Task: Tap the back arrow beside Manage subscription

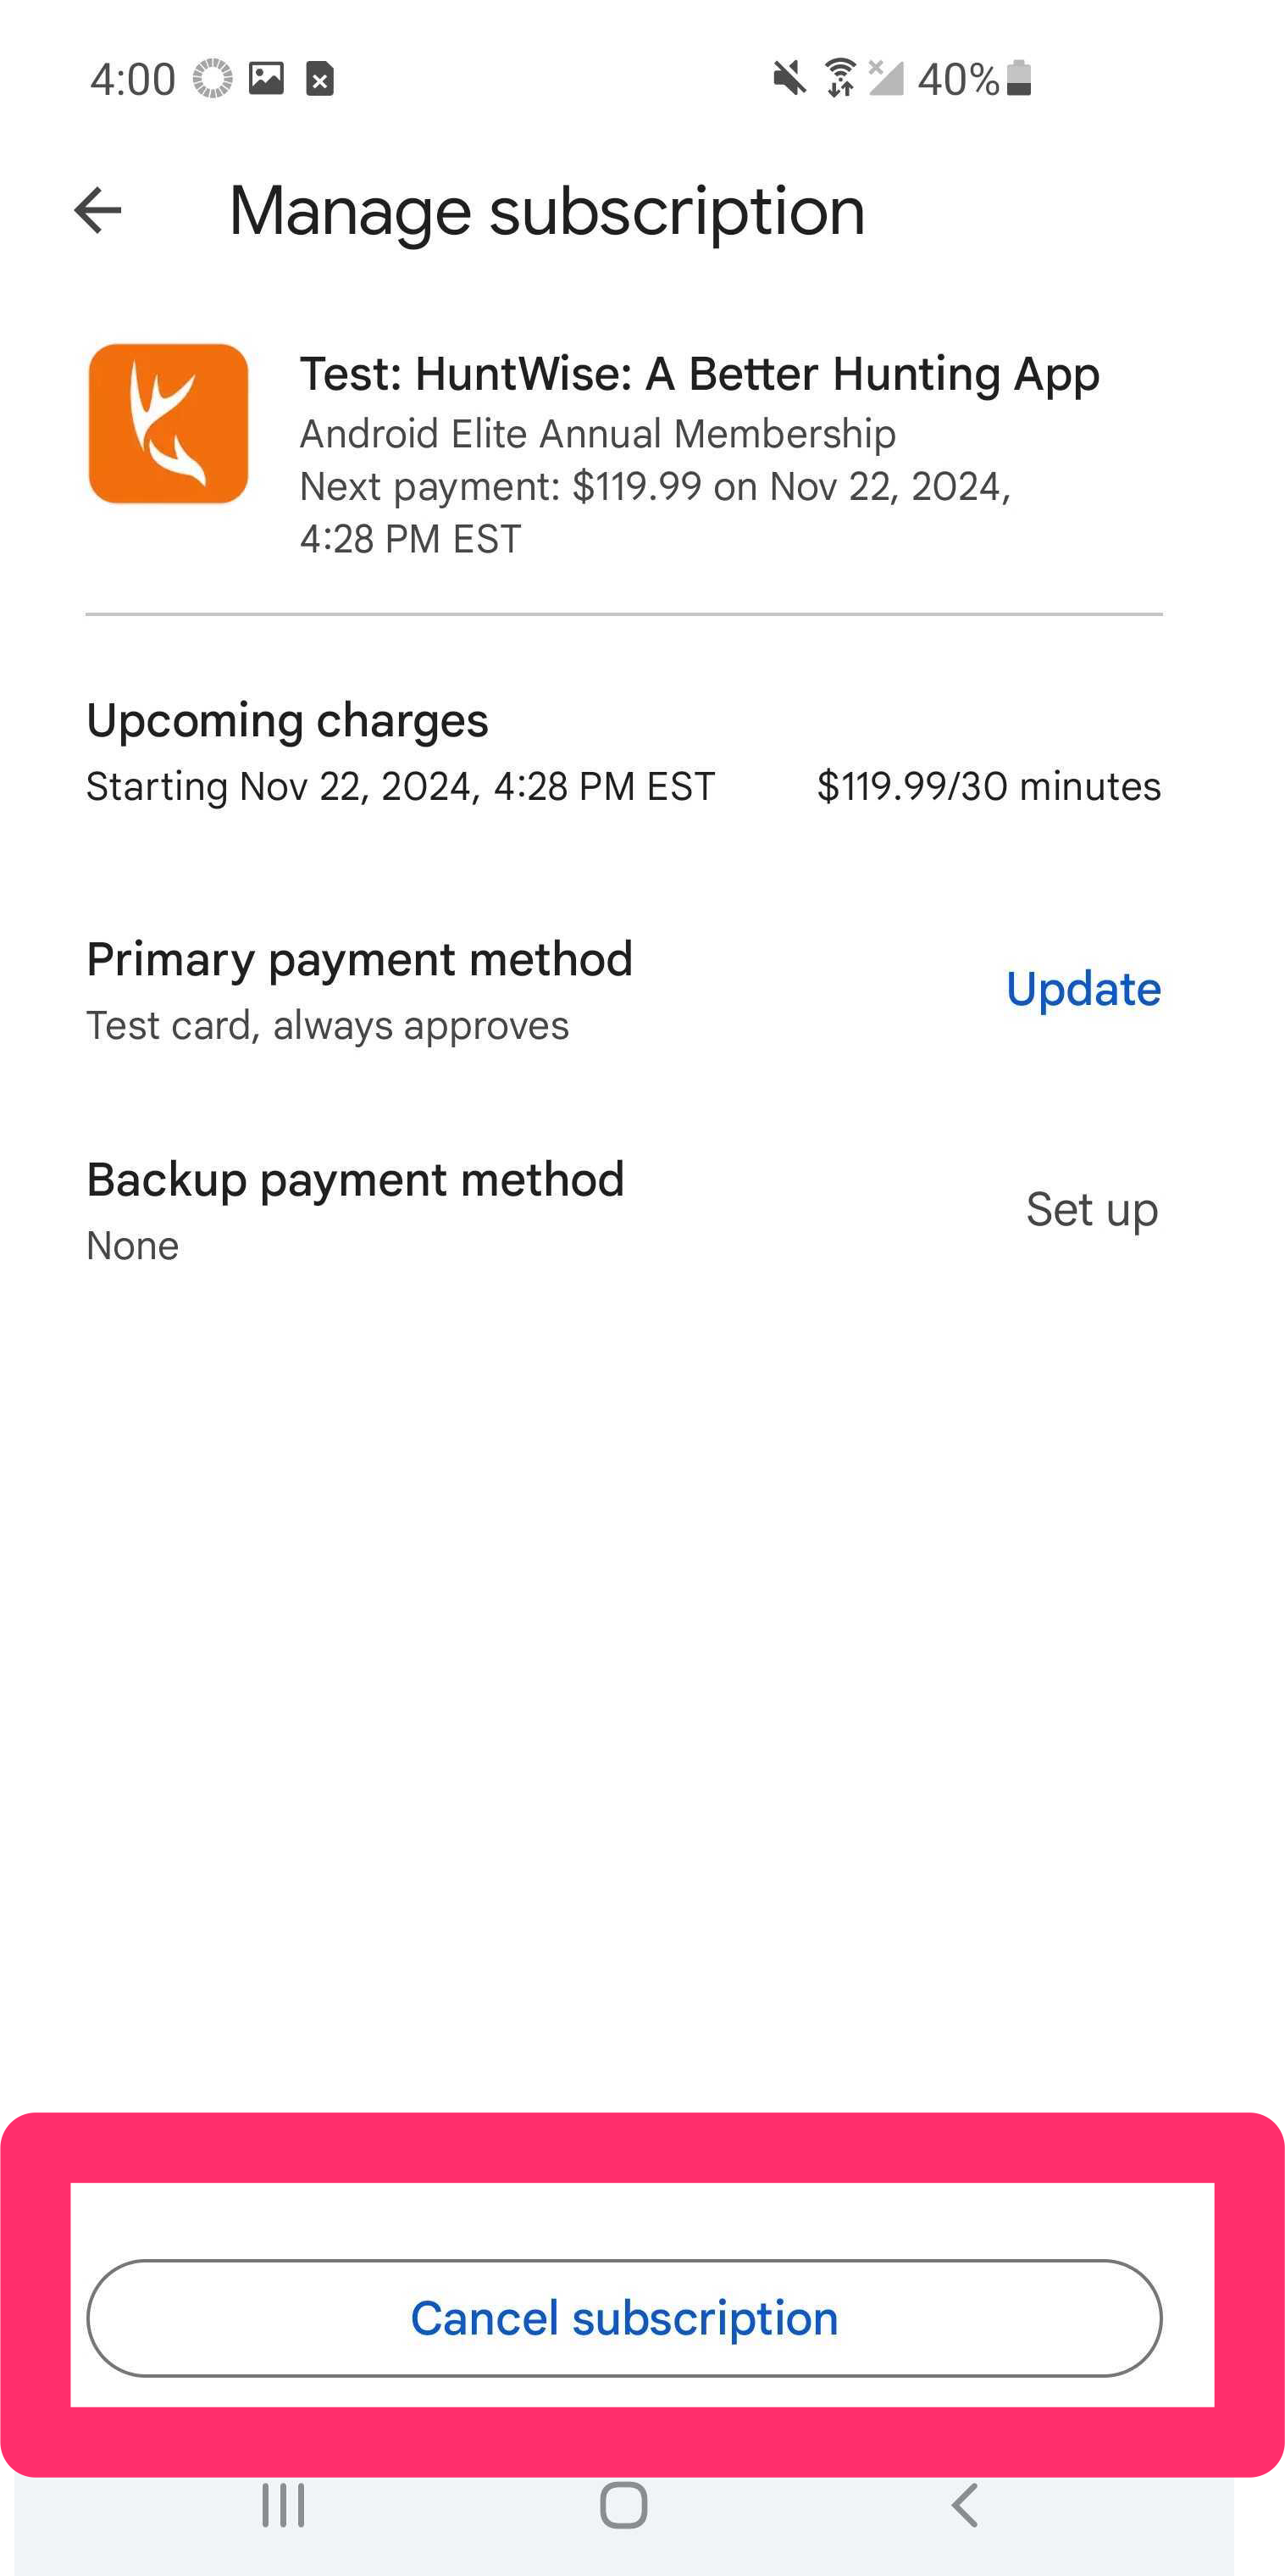Action: pyautogui.click(x=98, y=211)
